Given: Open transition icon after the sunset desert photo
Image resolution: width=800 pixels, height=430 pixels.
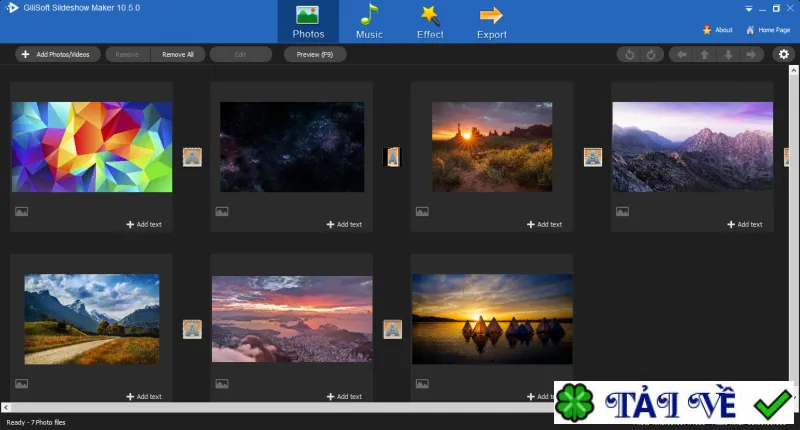Looking at the screenshot, I should point(593,157).
